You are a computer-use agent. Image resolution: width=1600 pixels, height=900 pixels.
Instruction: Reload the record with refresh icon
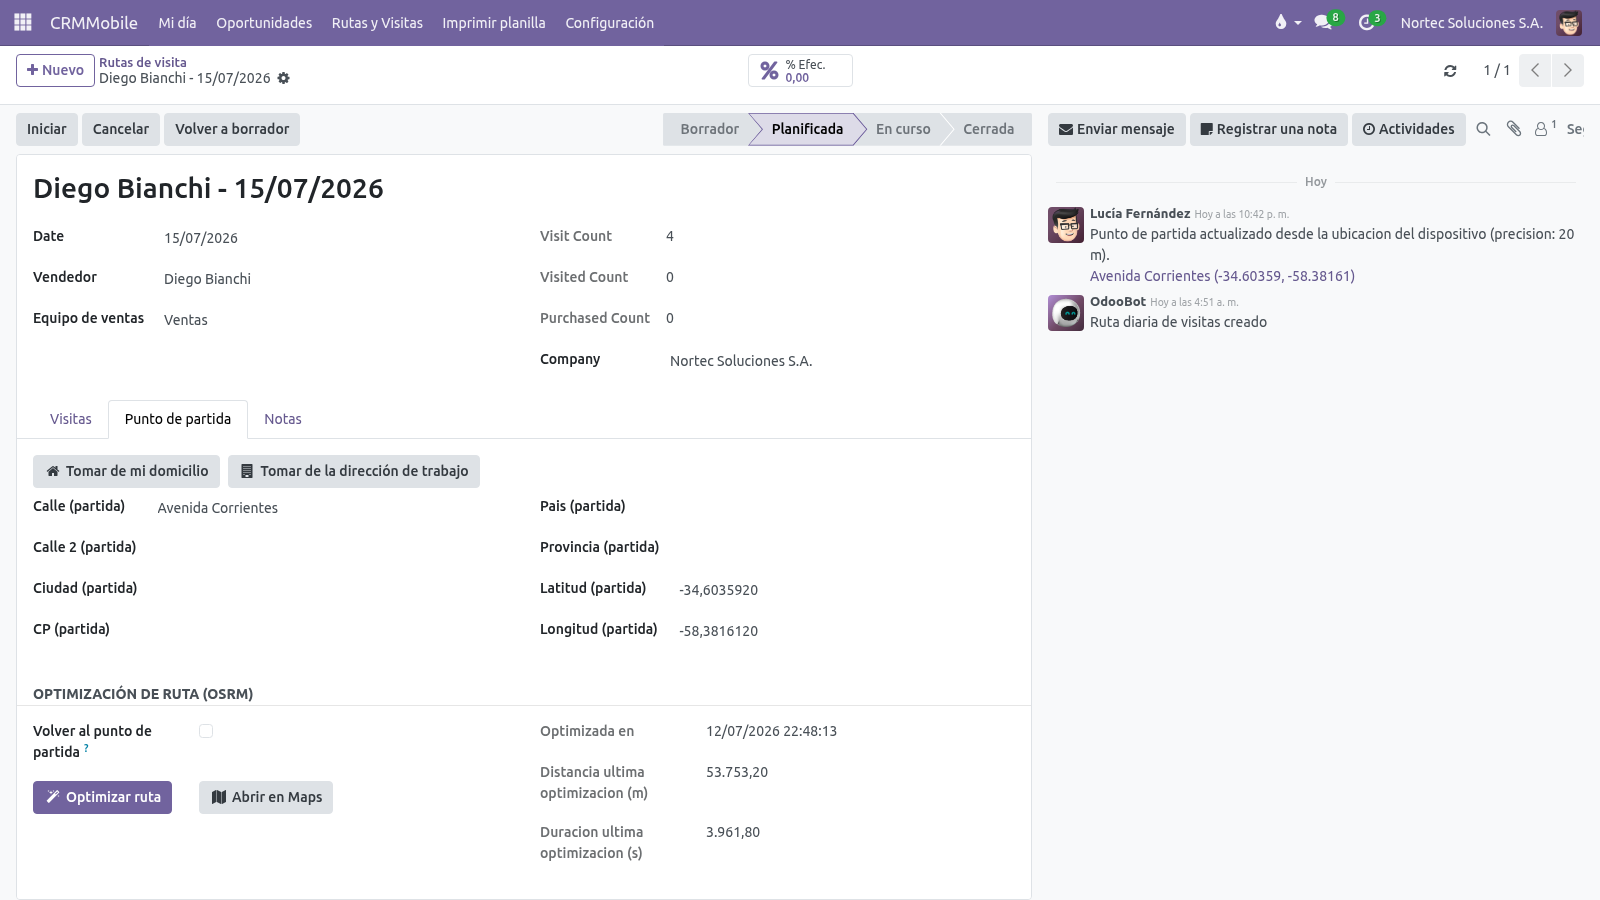(1450, 71)
